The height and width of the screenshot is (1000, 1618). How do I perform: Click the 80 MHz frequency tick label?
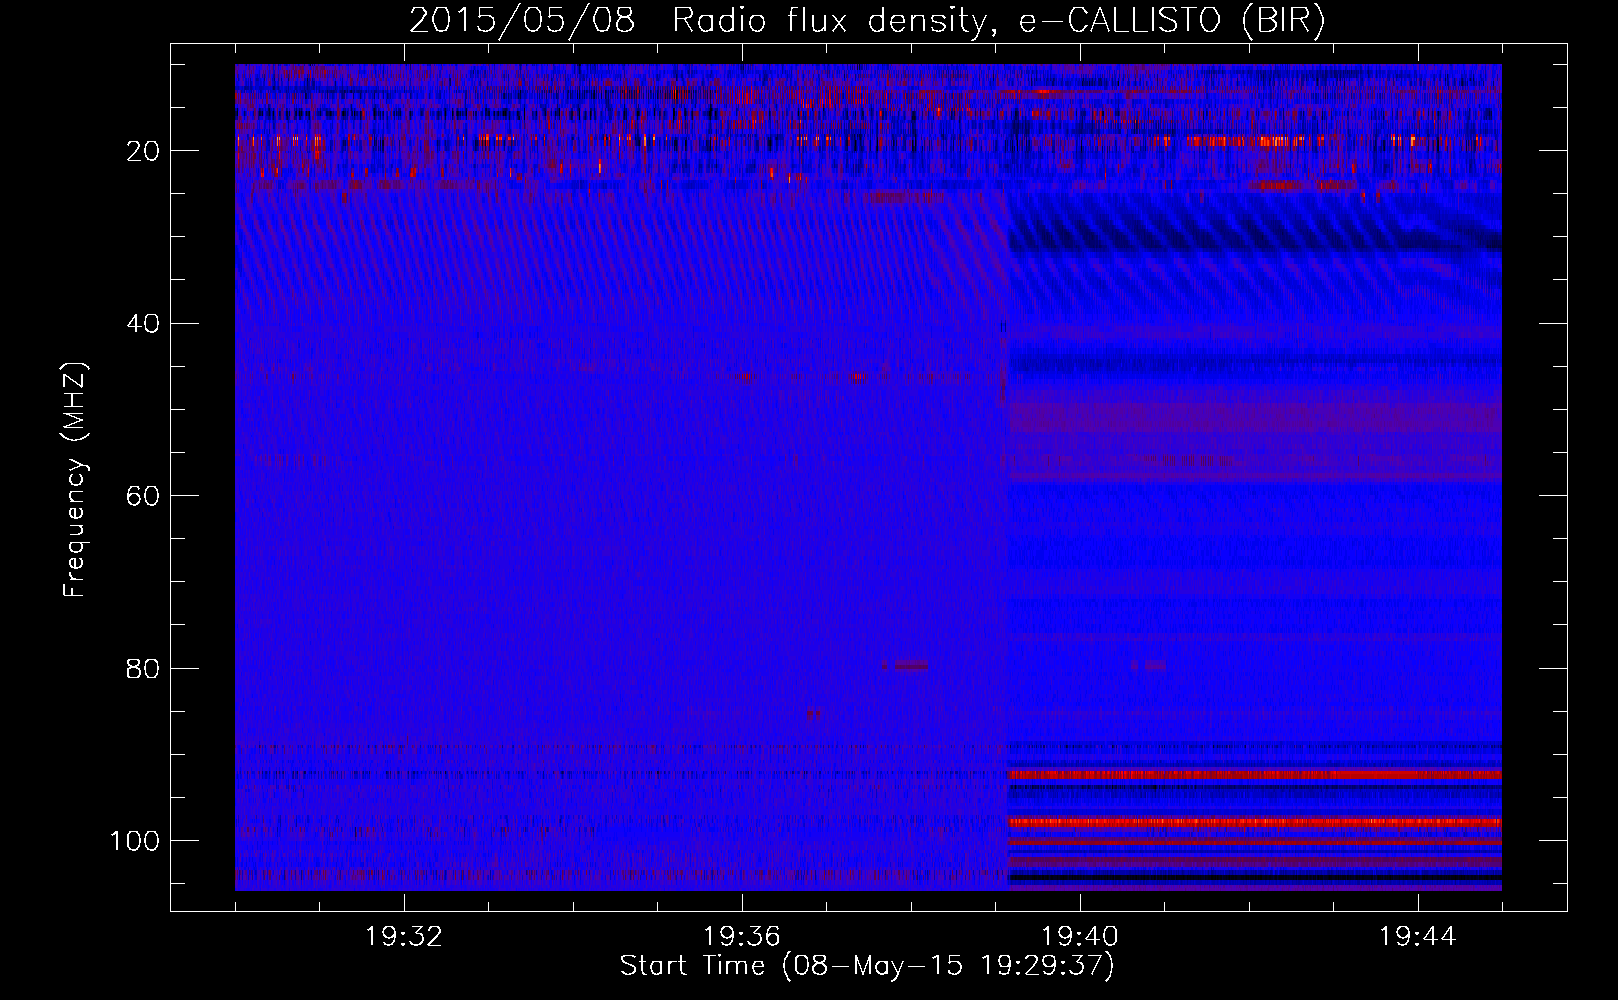[143, 669]
